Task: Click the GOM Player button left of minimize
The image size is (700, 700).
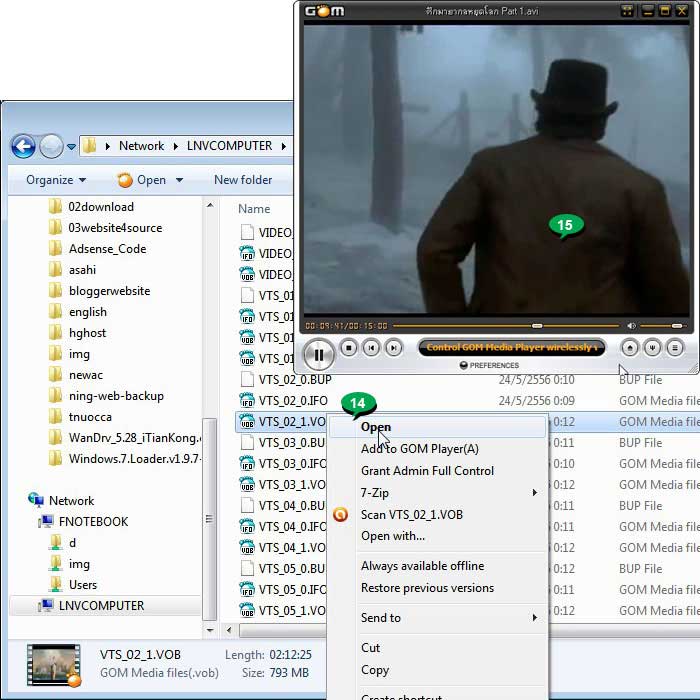Action: 627,11
